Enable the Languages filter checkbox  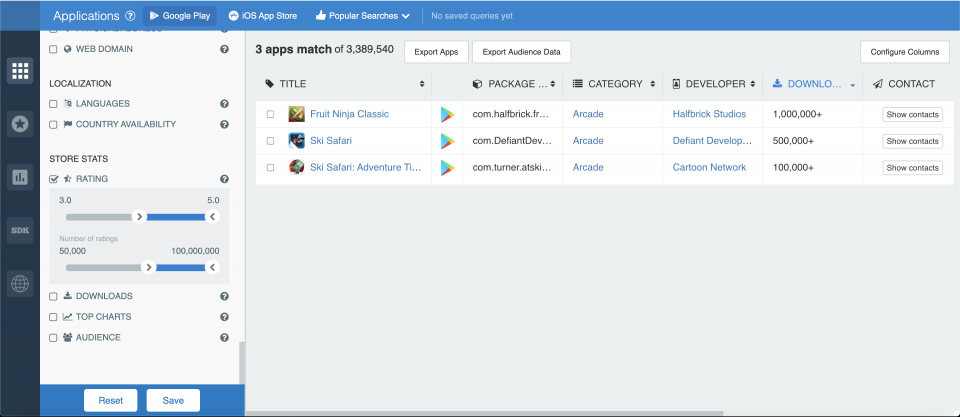pyautogui.click(x=53, y=104)
